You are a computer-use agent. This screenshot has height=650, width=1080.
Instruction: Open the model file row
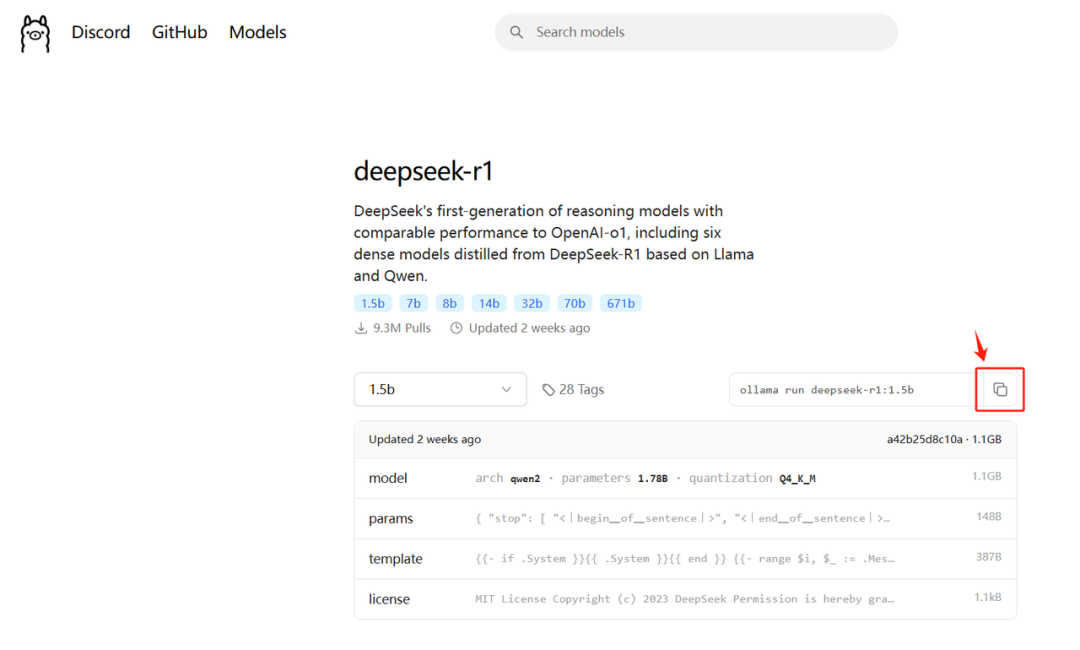coord(388,478)
